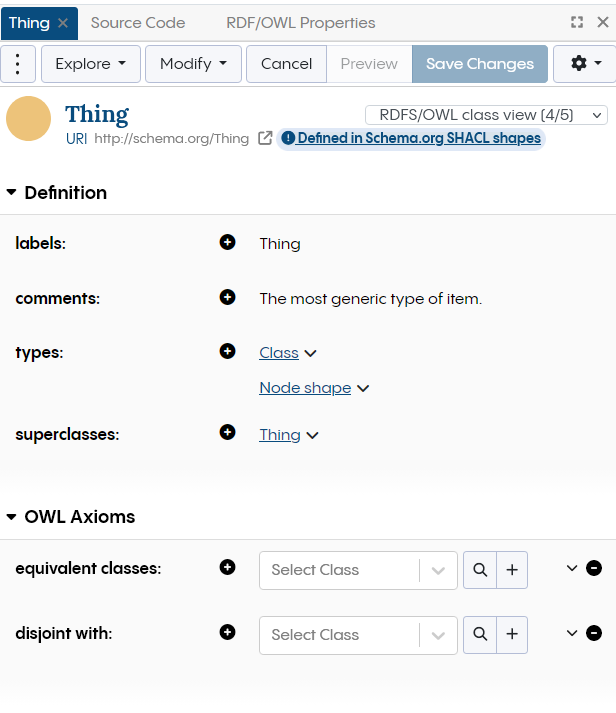The width and height of the screenshot is (616, 713).
Task: Add a new type with plus icon
Action: click(227, 351)
